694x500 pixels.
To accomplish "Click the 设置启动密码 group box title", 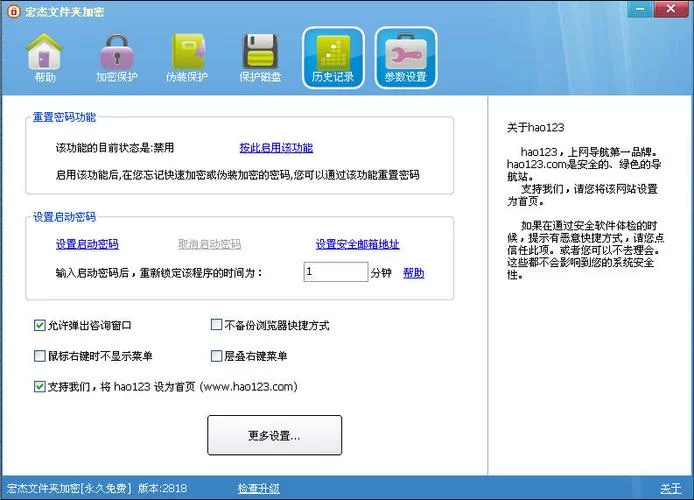I will 64,217.
